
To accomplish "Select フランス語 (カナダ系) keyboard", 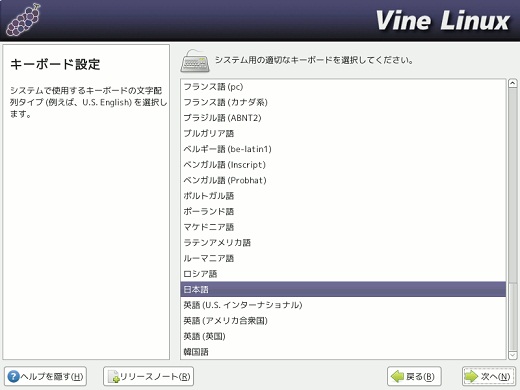I will tap(343, 102).
